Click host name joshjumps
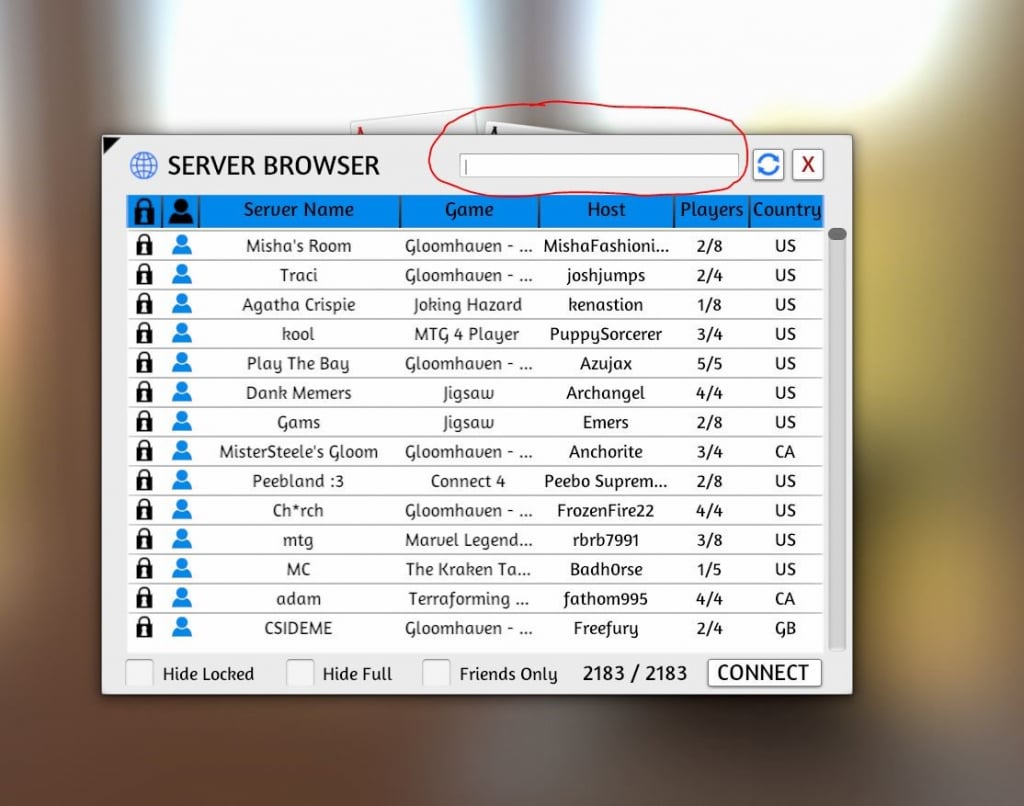 click(x=605, y=276)
